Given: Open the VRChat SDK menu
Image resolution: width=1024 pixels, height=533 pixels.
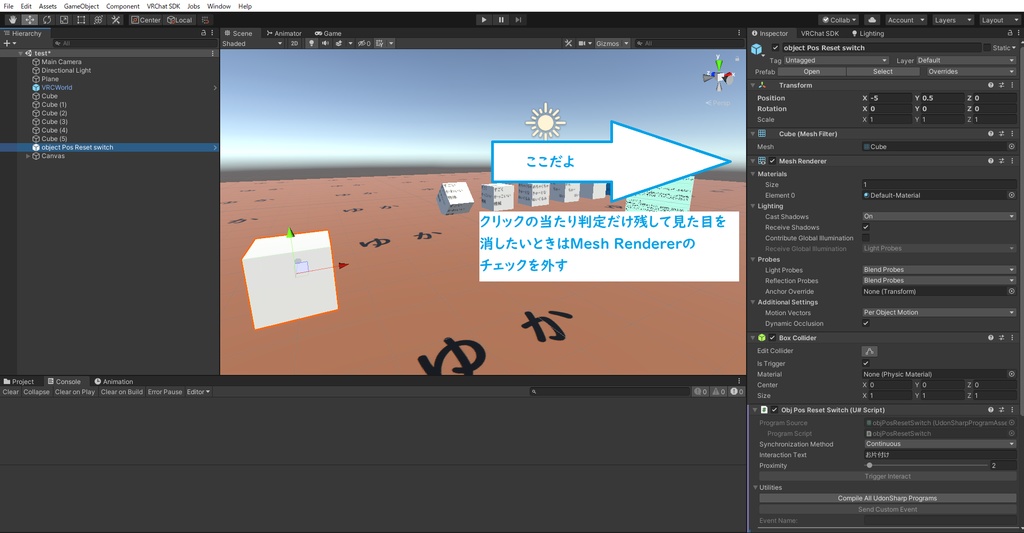Looking at the screenshot, I should [x=163, y=6].
